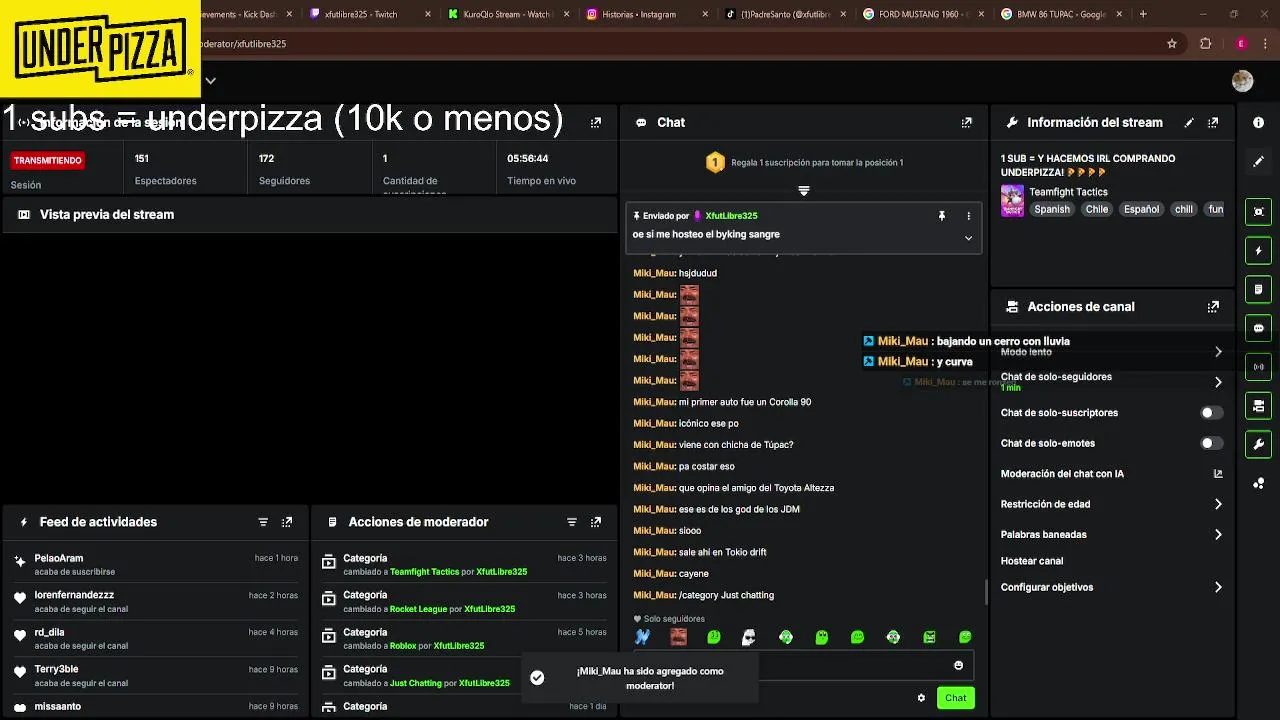
Task: Open Moderación del chat con IA link
Action: point(1218,474)
